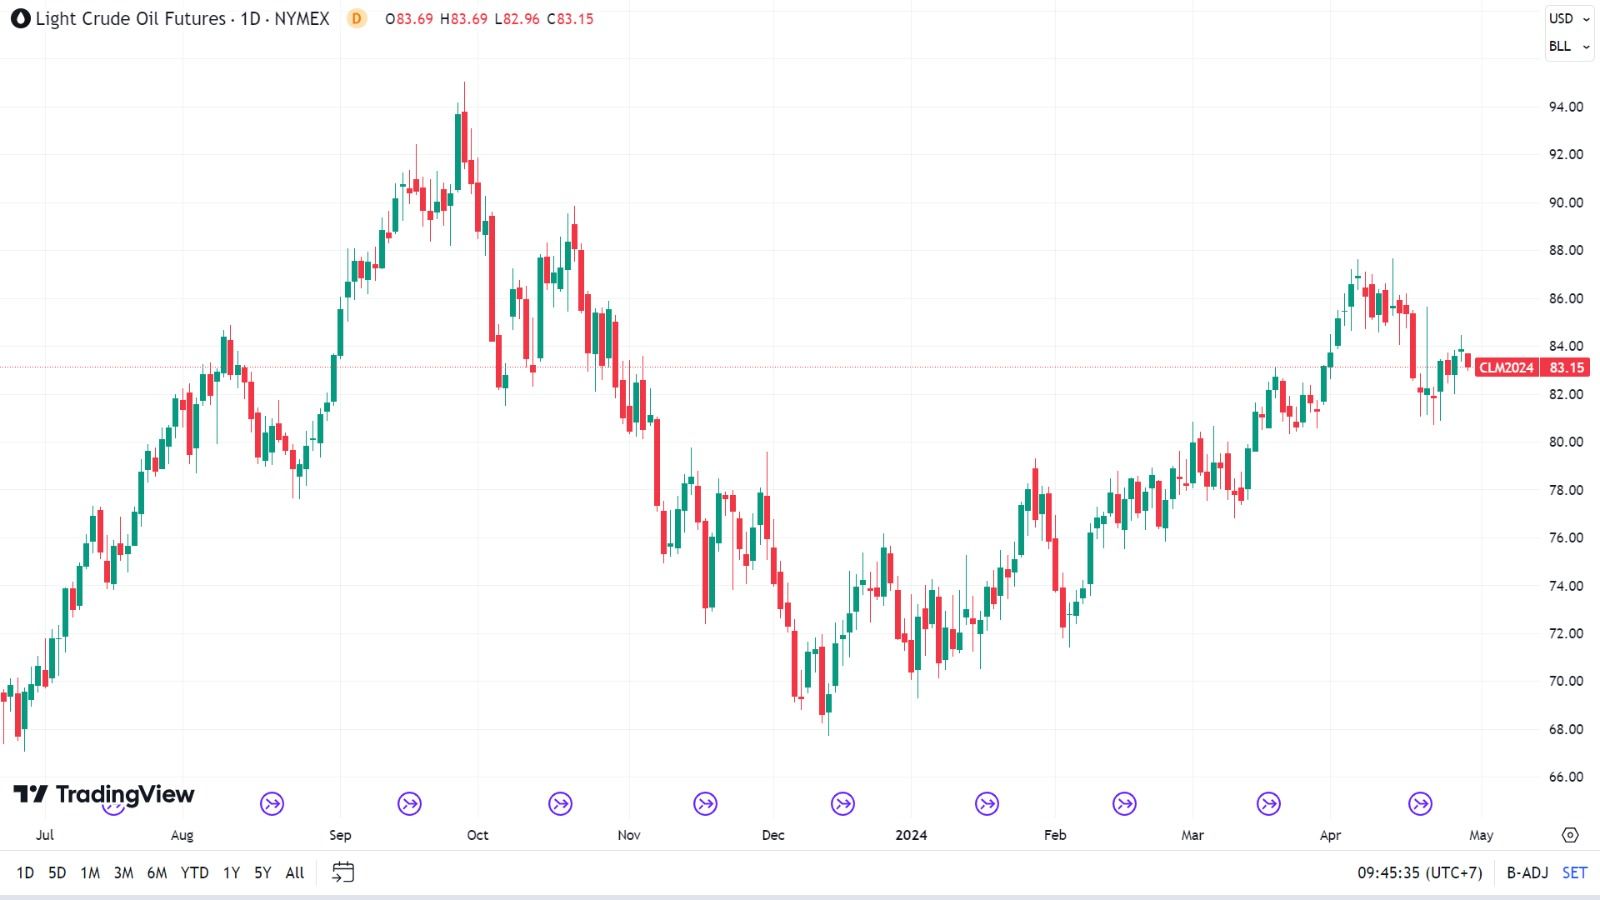
Task: Click the contract rollover marker between Oct and Nov
Action: 561,803
